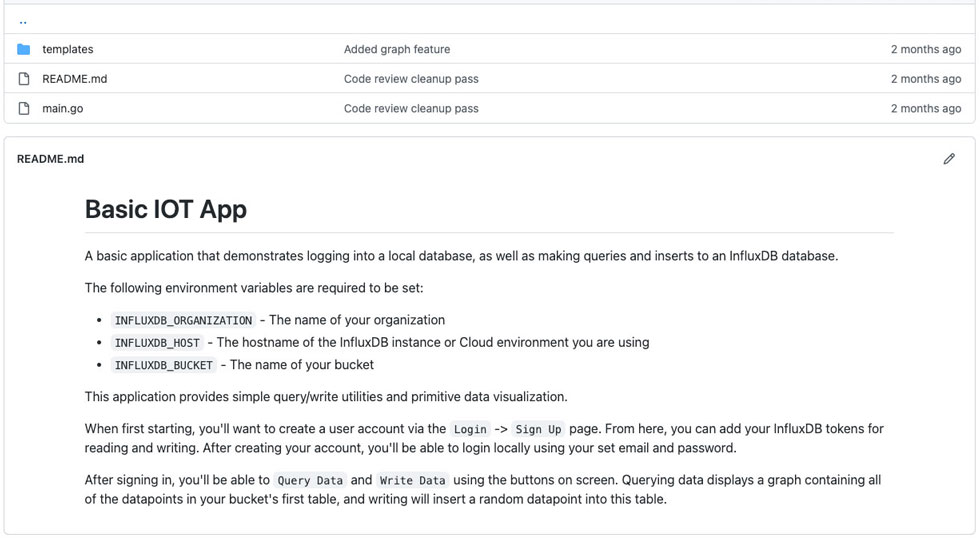
Task: Click the 'Login' inline code text
Action: [x=470, y=429]
